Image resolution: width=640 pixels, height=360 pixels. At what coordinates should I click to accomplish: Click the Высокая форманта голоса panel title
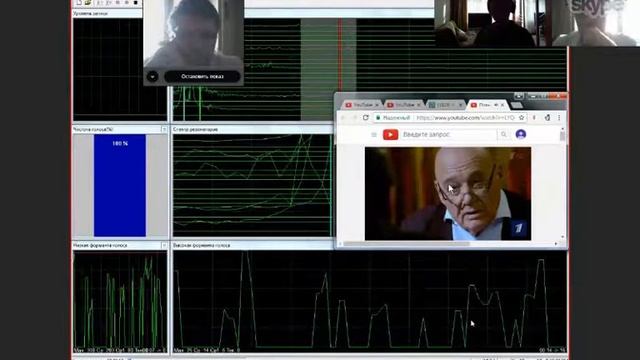coord(201,245)
